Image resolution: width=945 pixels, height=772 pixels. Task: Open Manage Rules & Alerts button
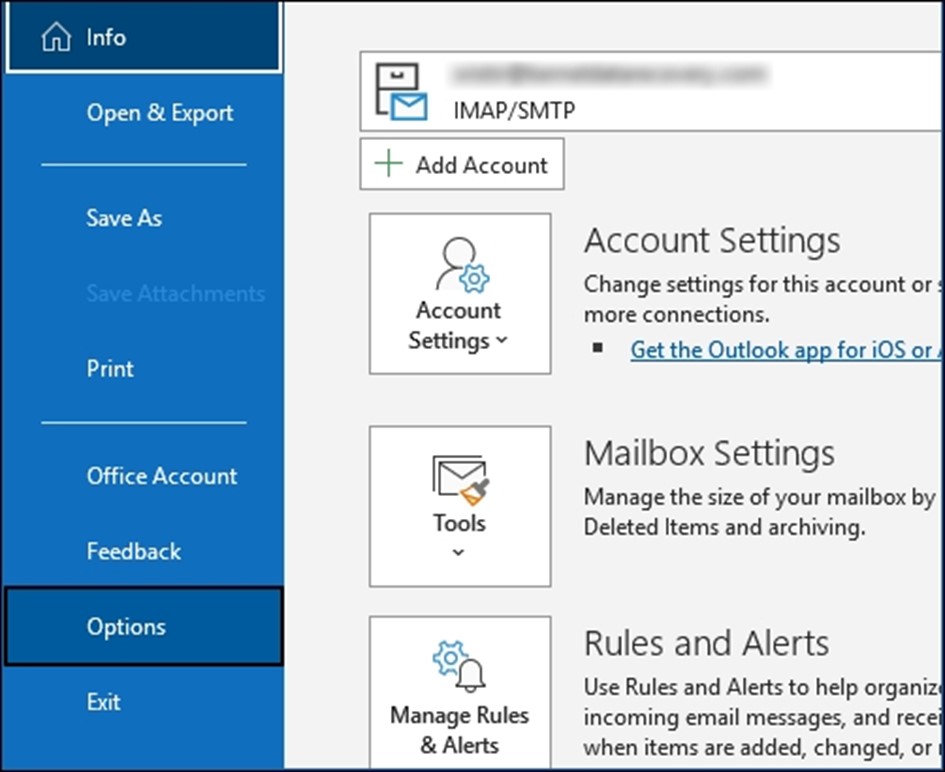click(460, 694)
